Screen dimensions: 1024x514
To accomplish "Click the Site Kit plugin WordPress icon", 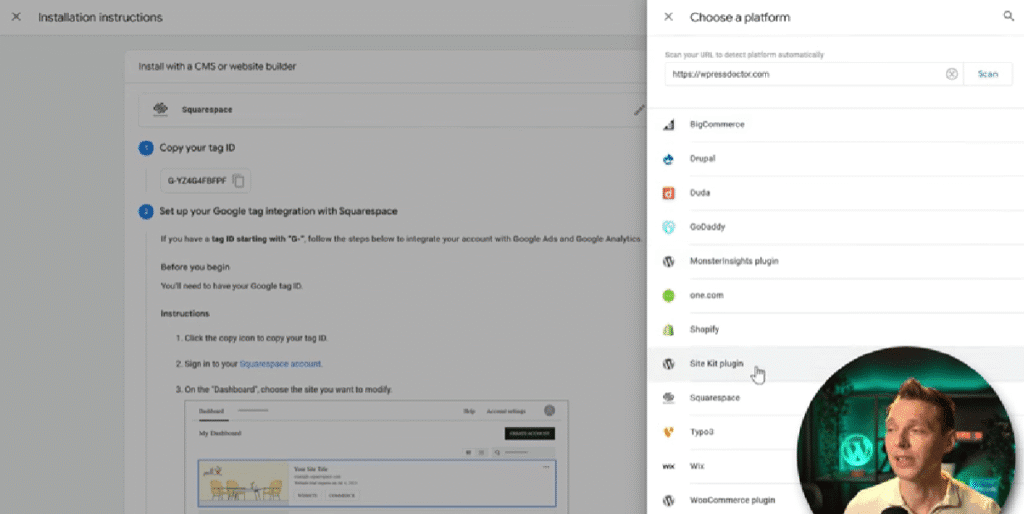I will coord(668,364).
